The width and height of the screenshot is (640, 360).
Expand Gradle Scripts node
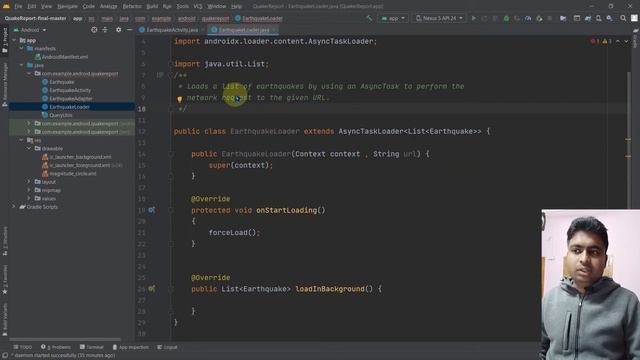pos(14,207)
